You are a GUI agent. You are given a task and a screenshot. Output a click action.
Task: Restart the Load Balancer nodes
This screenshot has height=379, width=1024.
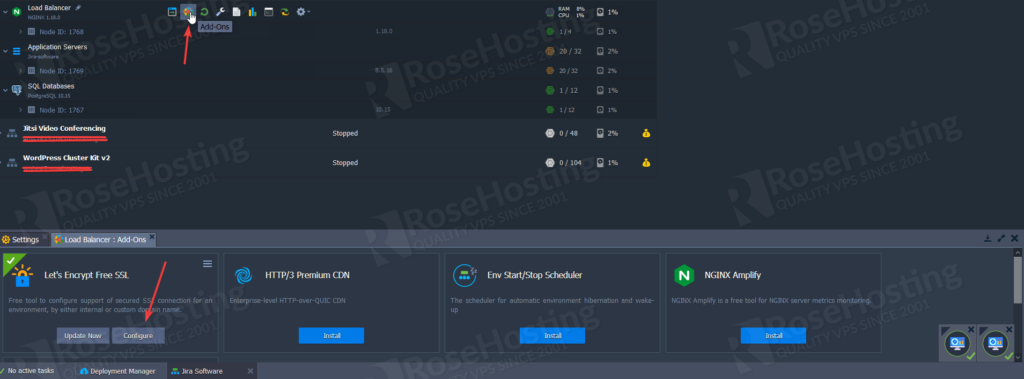[204, 12]
